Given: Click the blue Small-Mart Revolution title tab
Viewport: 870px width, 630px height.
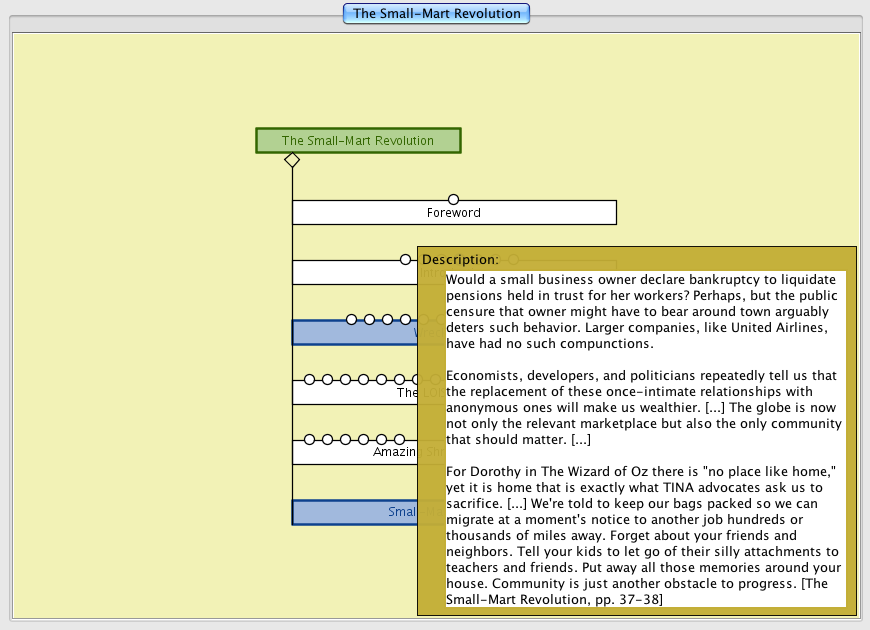Looking at the screenshot, I should pyautogui.click(x=436, y=14).
